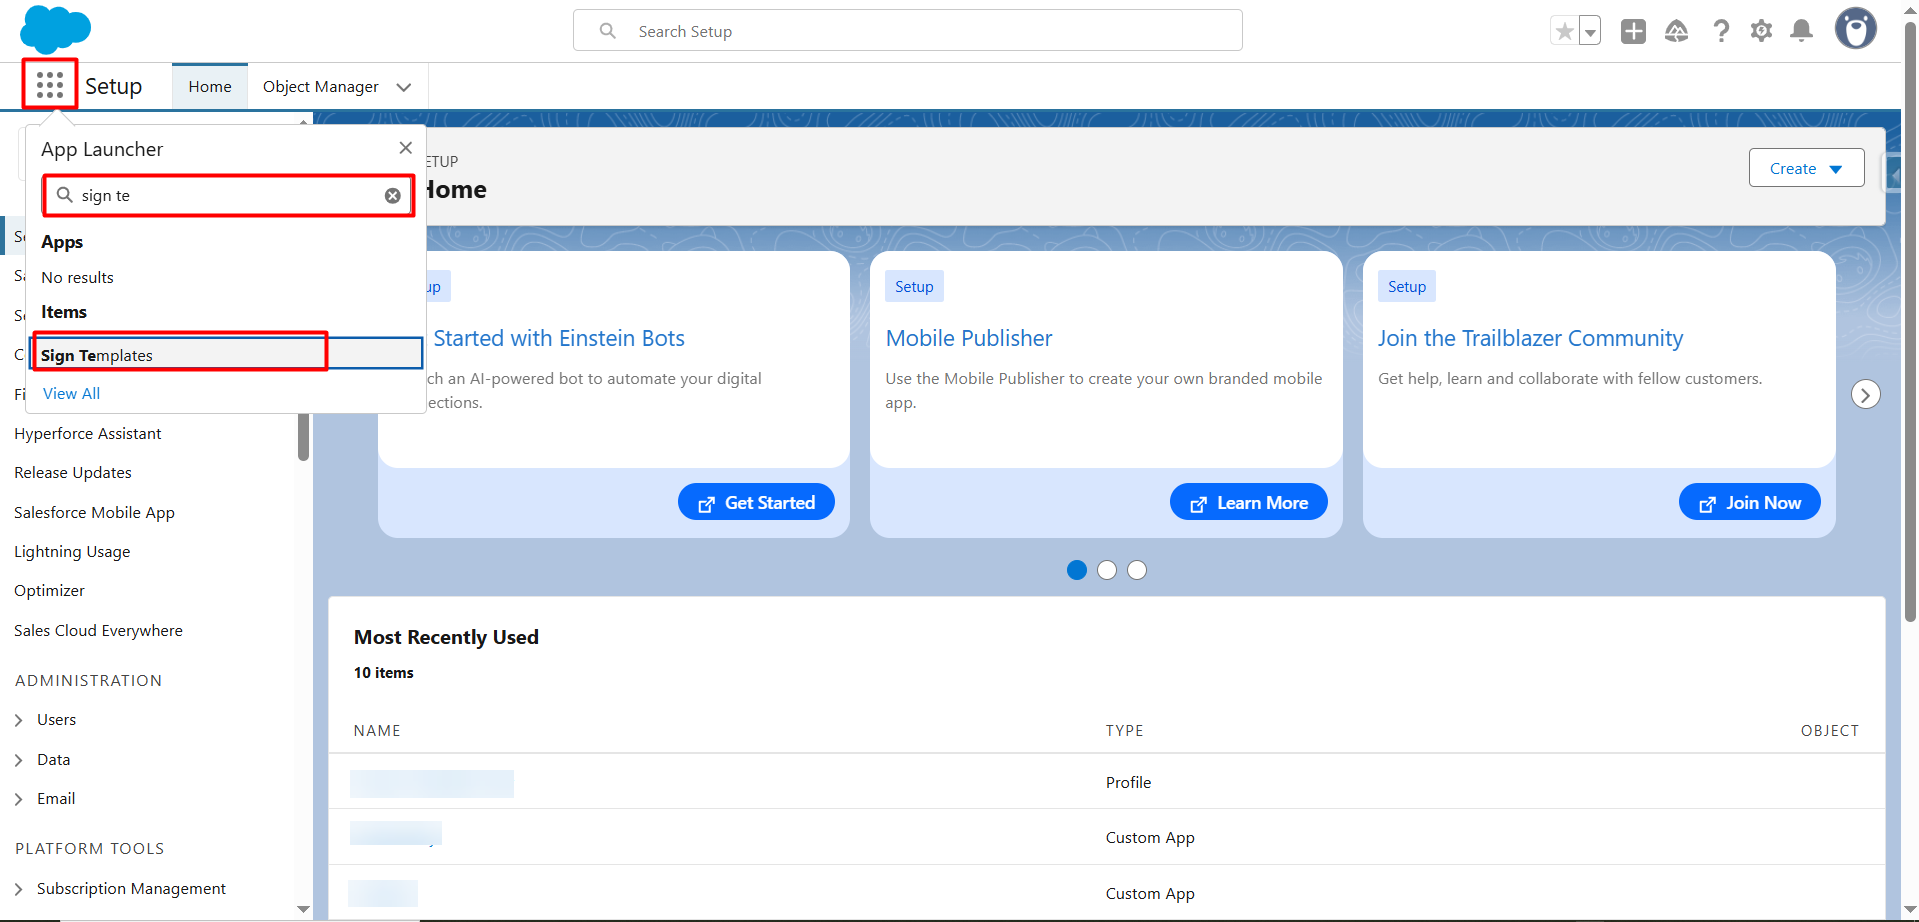
Task: Open Mobile Publisher card title link
Action: tap(969, 339)
